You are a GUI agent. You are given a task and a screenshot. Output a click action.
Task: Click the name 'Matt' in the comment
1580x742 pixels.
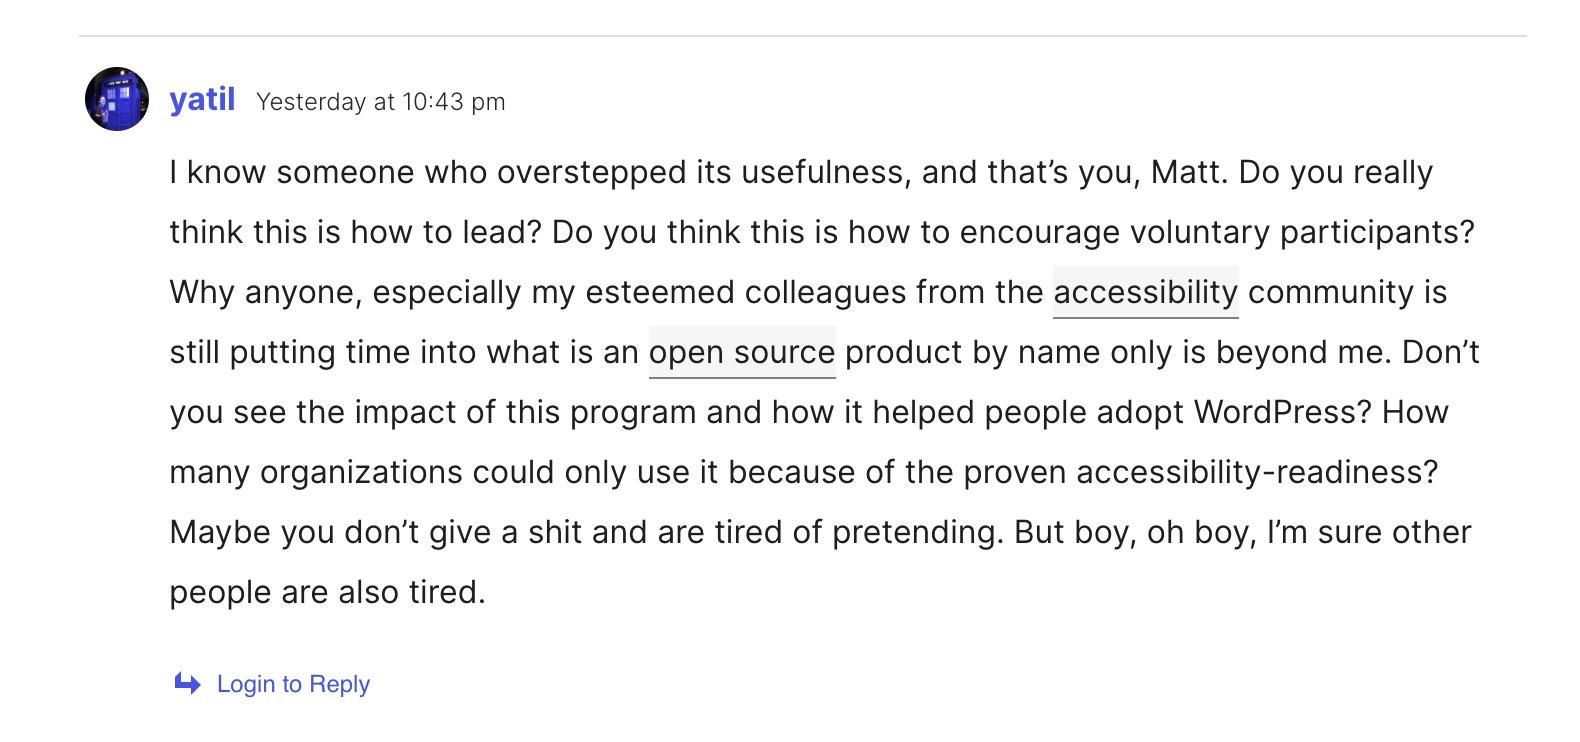click(1186, 172)
